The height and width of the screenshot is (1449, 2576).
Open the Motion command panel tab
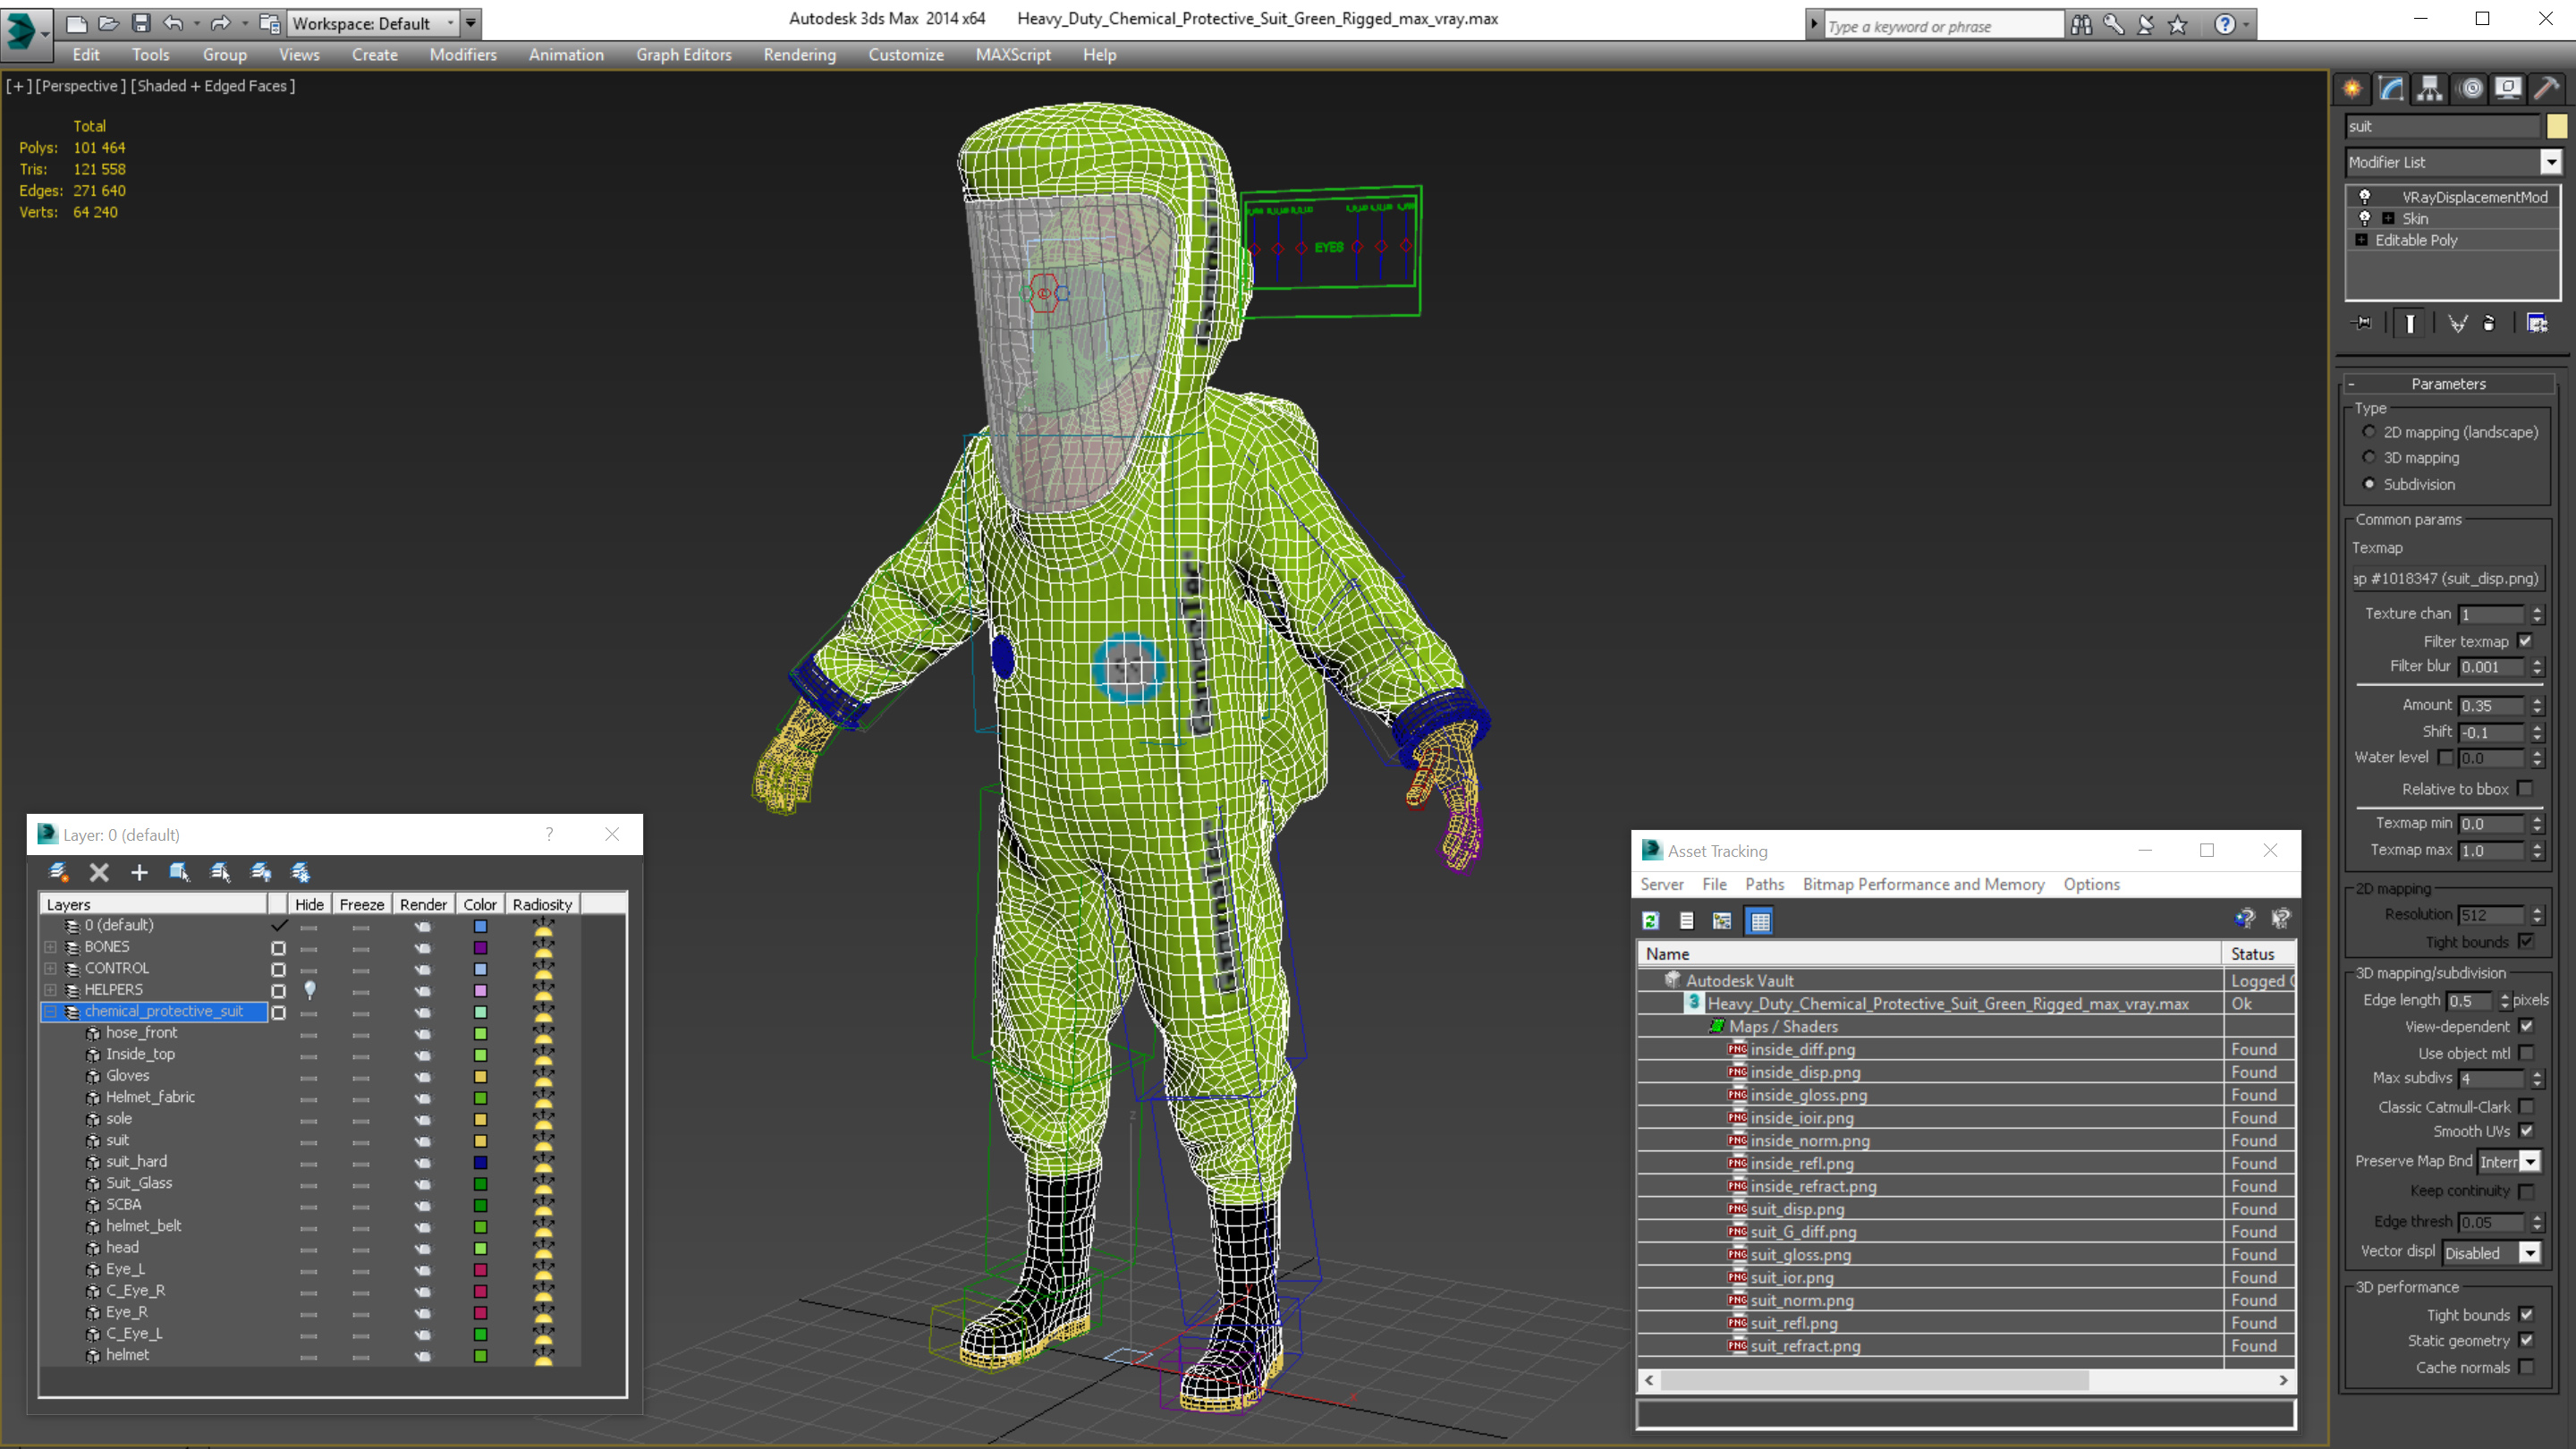tap(2470, 89)
